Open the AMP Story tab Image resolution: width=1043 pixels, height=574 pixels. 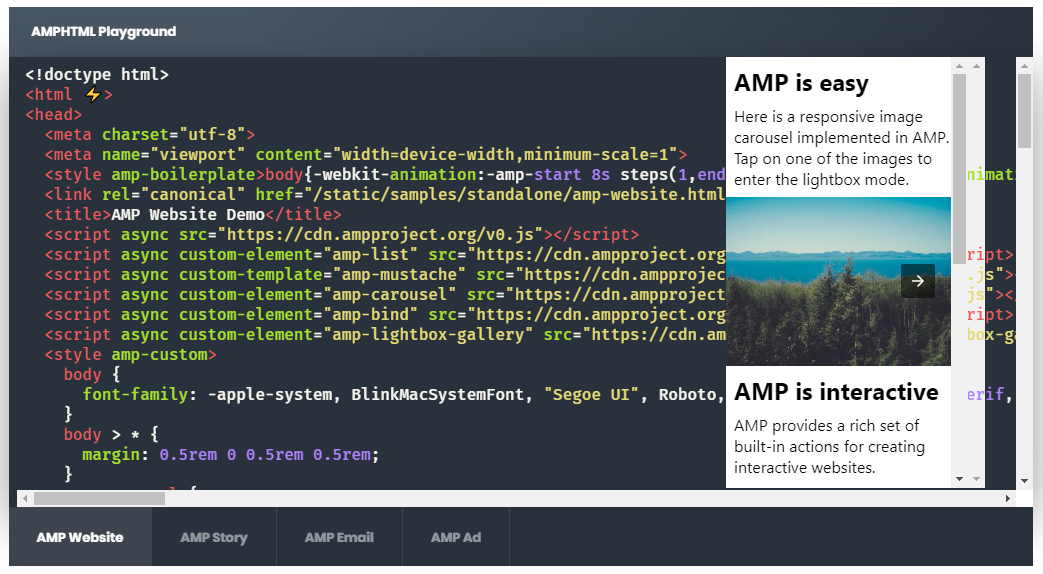214,537
